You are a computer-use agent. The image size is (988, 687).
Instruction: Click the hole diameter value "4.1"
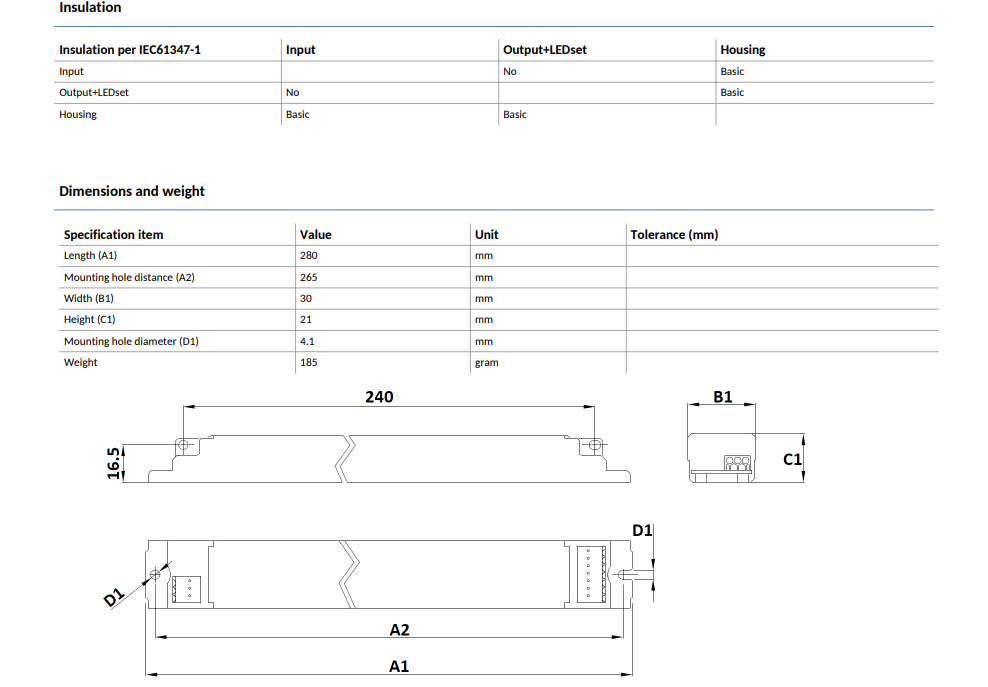click(307, 342)
